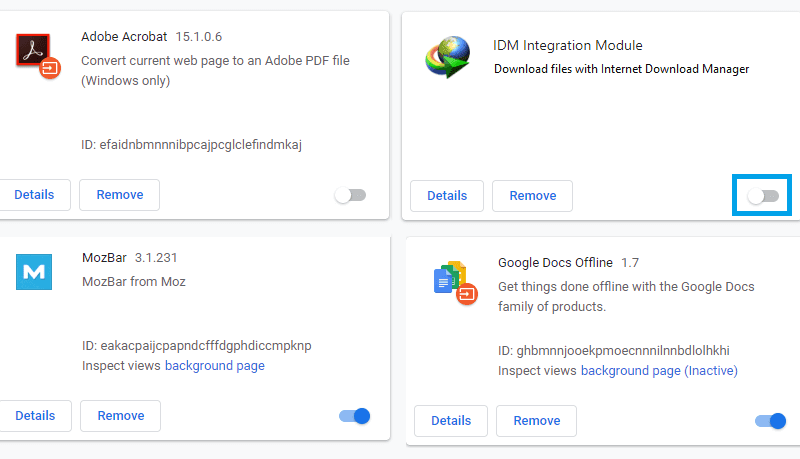
Task: Open Details for IDM Integration Module
Action: 447,196
